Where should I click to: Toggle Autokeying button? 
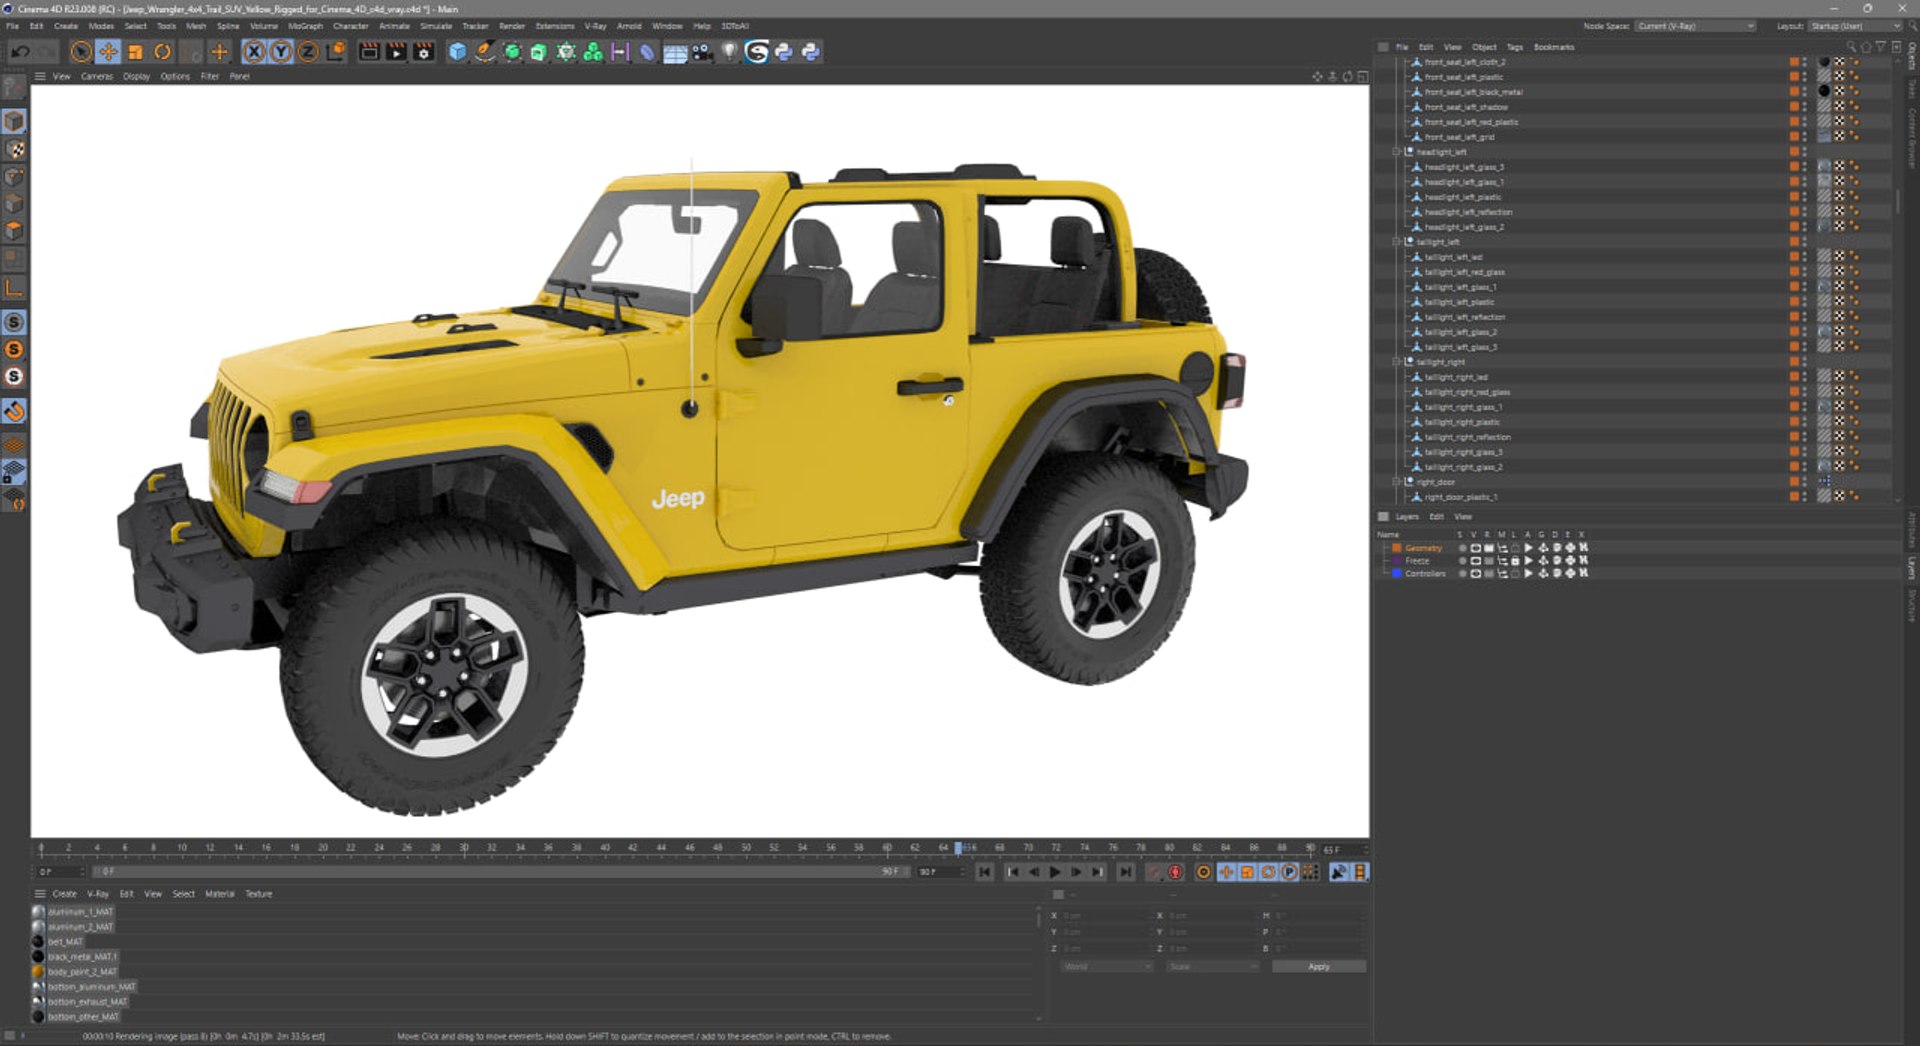(1176, 873)
